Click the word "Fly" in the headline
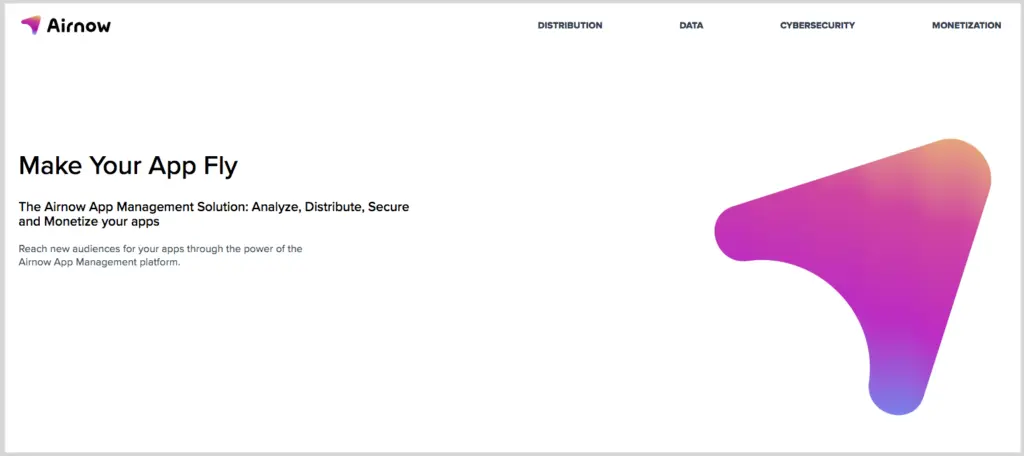The height and width of the screenshot is (456, 1024). (217, 165)
